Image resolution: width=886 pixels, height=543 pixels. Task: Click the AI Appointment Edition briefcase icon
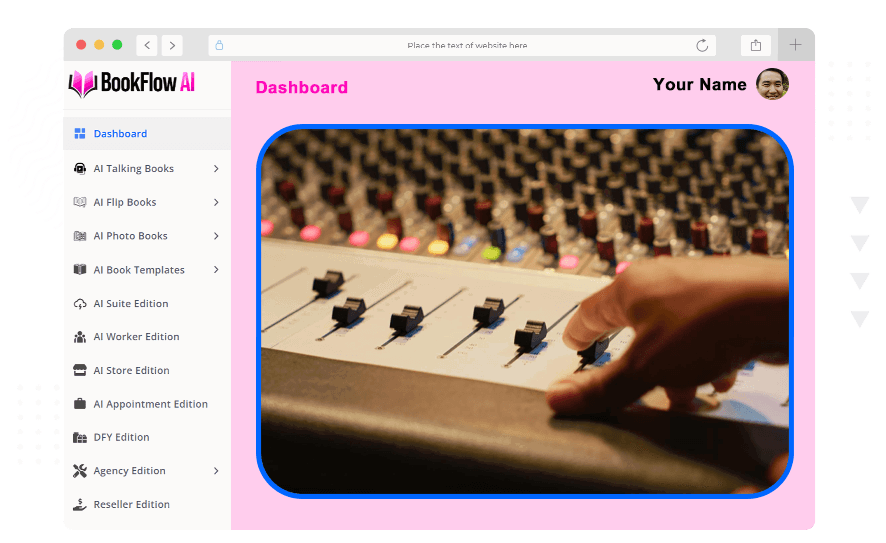80,404
